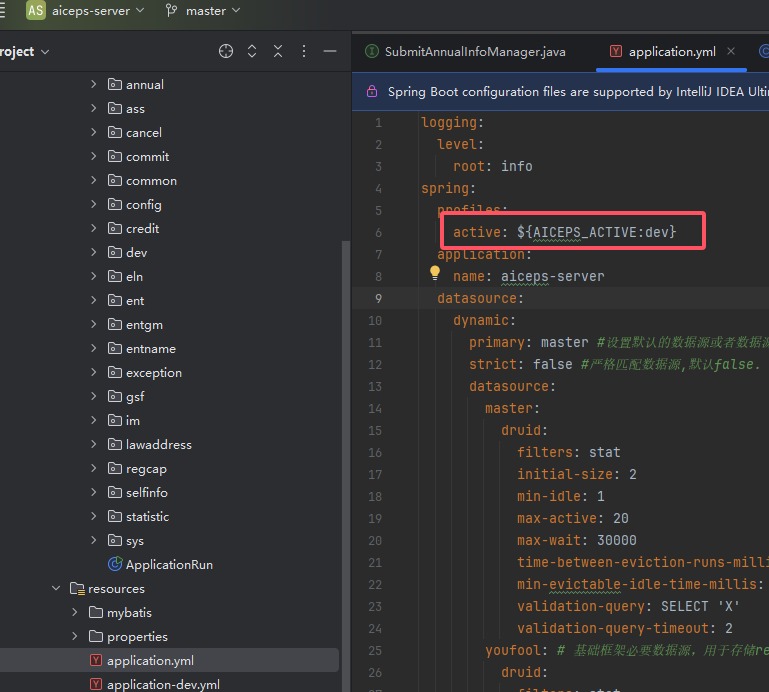The width and height of the screenshot is (769, 692).
Task: Close the application.yml tab
Action: point(731,51)
